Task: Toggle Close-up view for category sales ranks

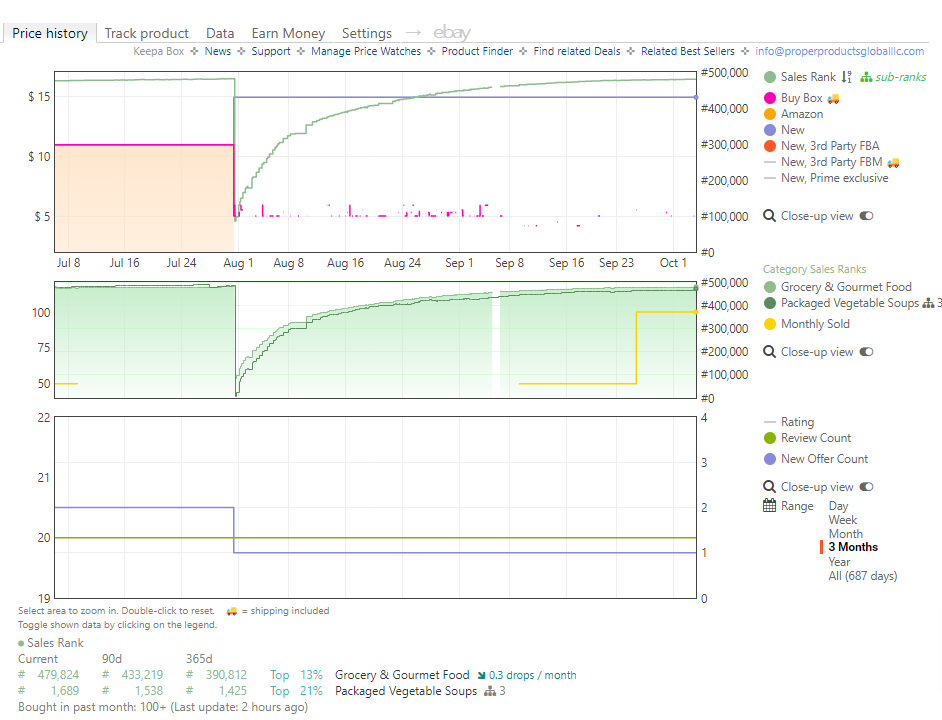Action: tap(866, 352)
